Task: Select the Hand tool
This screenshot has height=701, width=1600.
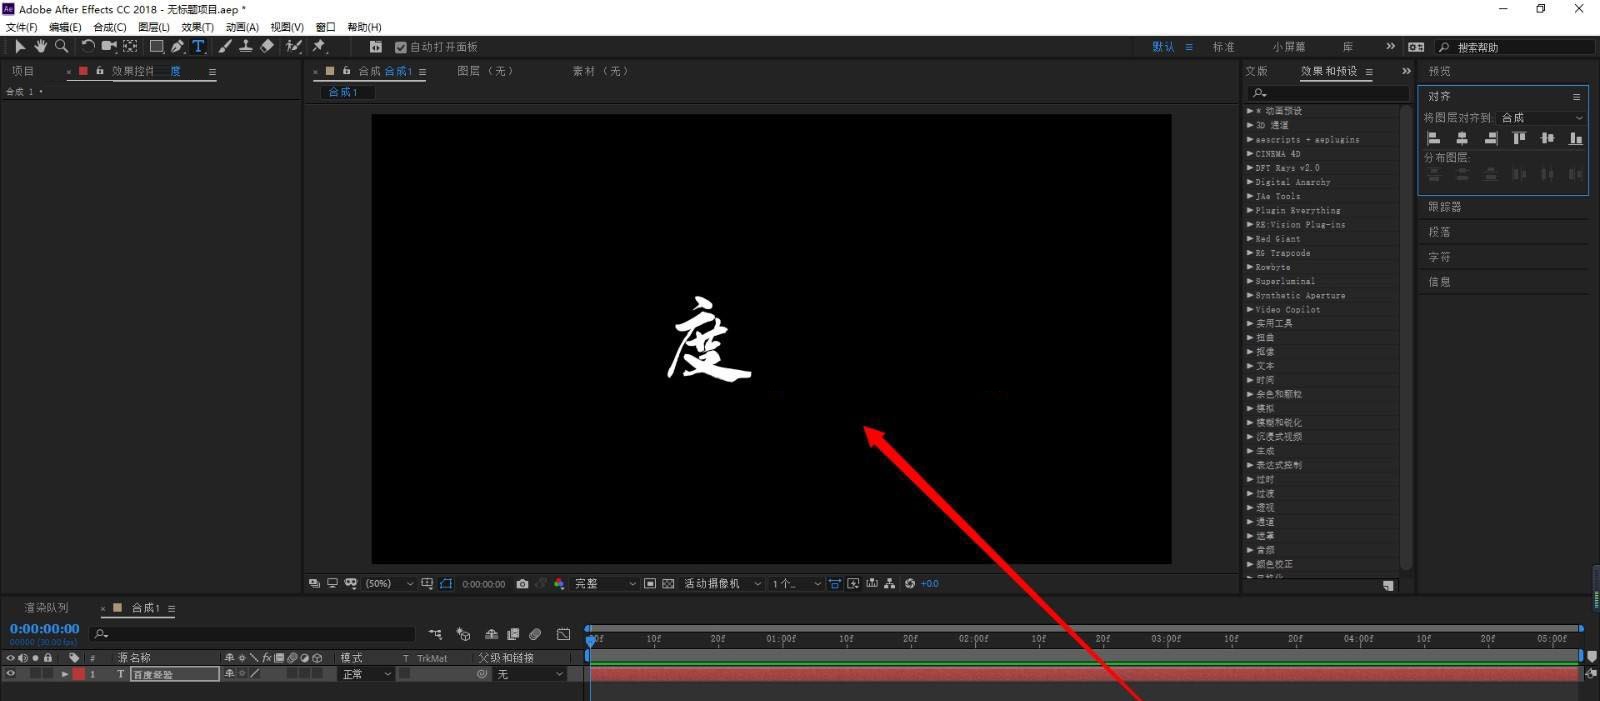Action: click(x=40, y=46)
